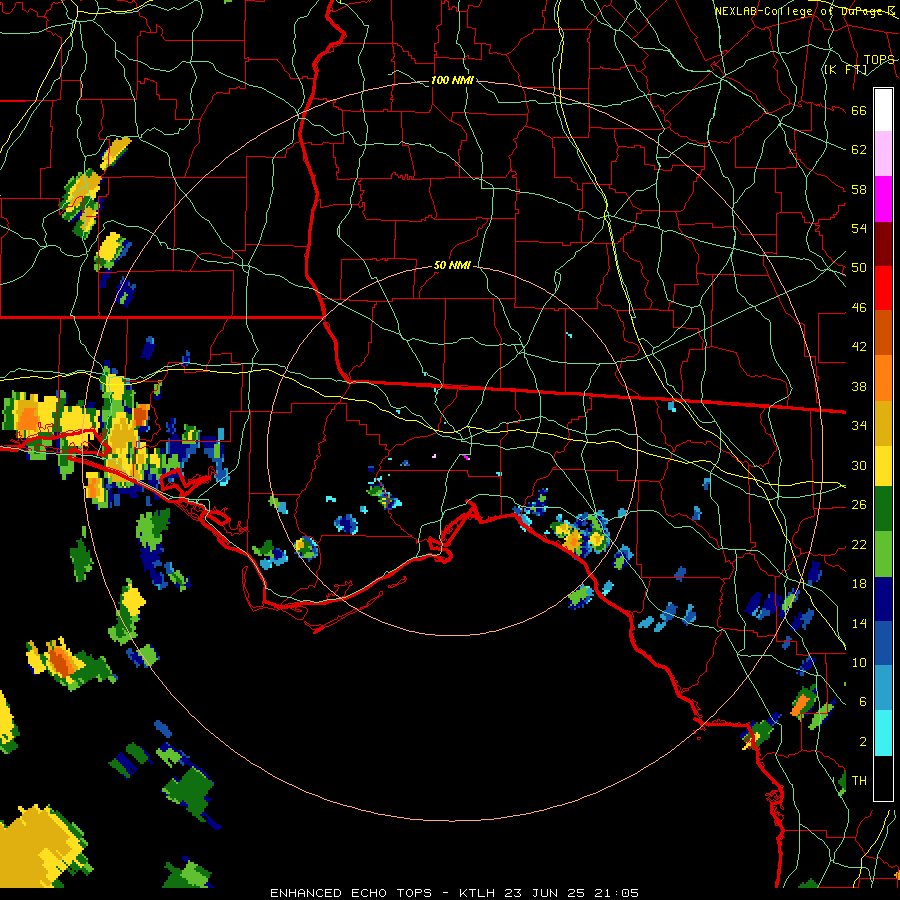Viewport: 900px width, 900px height.
Task: Click the dark red 54 kft legend swatch
Action: tap(883, 243)
